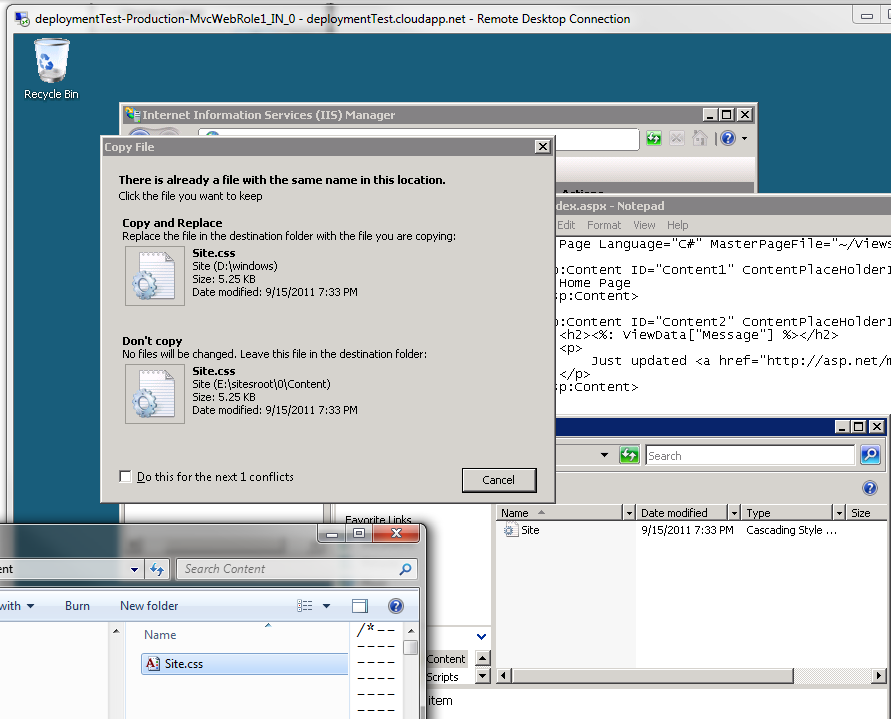Sort by Type column header
The height and width of the screenshot is (719, 891).
[788, 513]
